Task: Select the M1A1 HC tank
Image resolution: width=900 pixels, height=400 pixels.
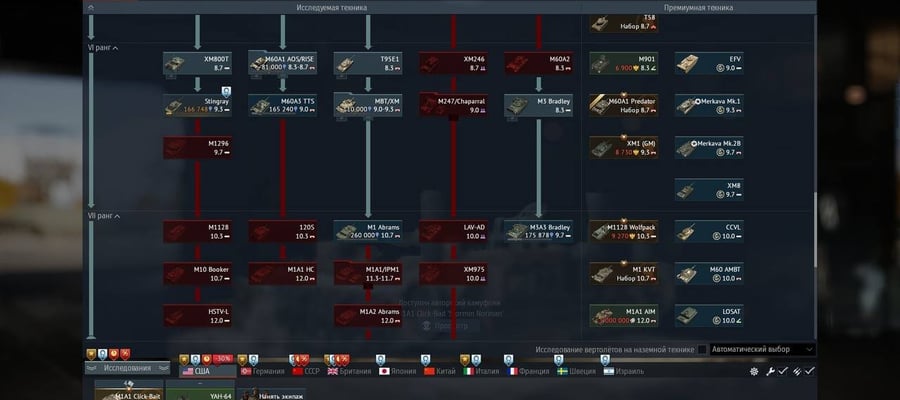Action: (282, 274)
